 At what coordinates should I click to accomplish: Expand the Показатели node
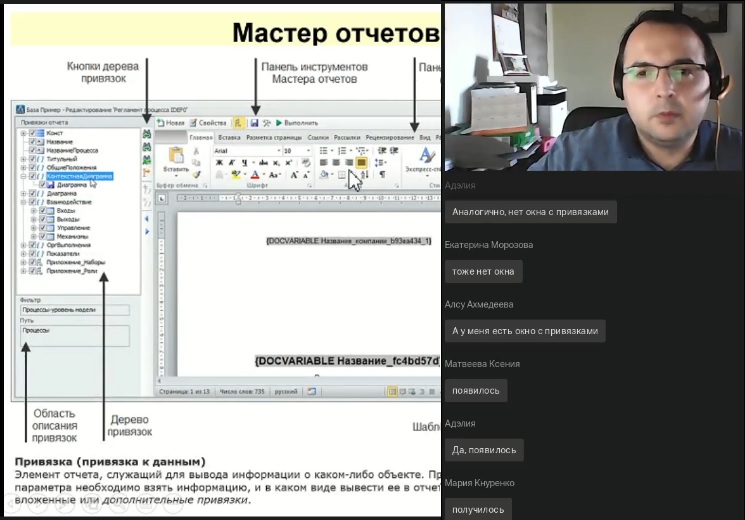coord(23,254)
